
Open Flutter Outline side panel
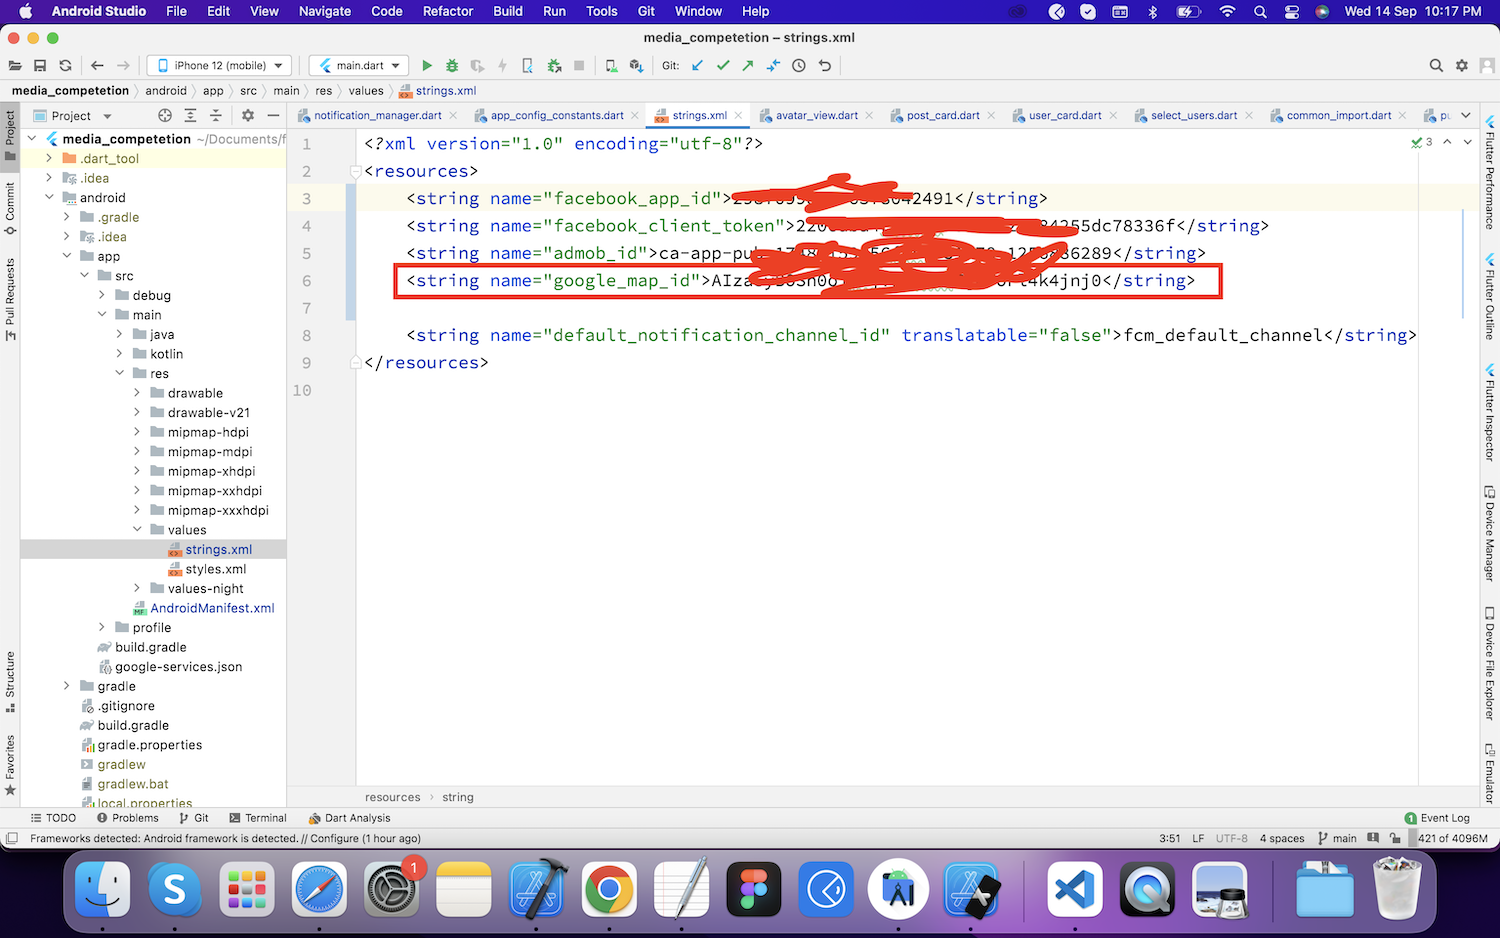[1489, 296]
